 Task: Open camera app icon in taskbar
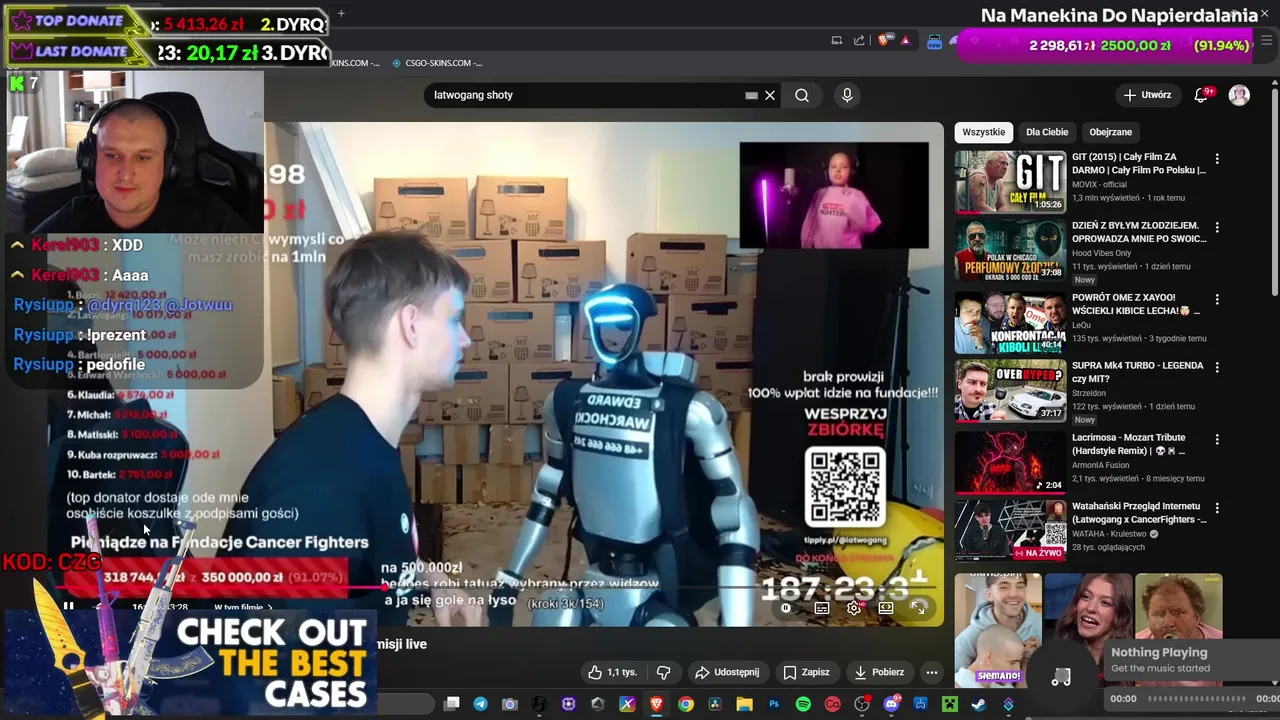pos(509,704)
